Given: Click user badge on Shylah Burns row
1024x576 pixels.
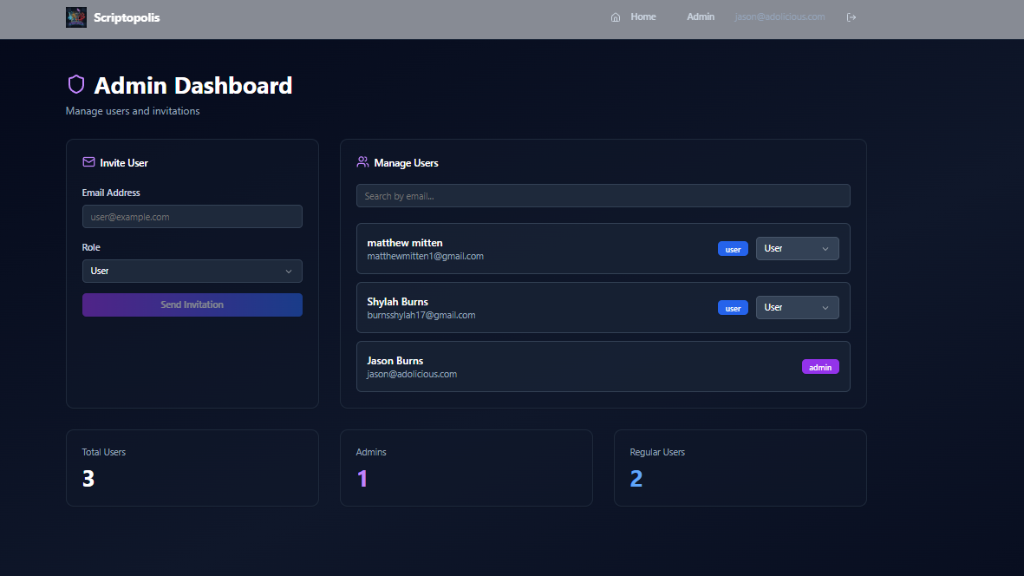Looking at the screenshot, I should coord(733,308).
